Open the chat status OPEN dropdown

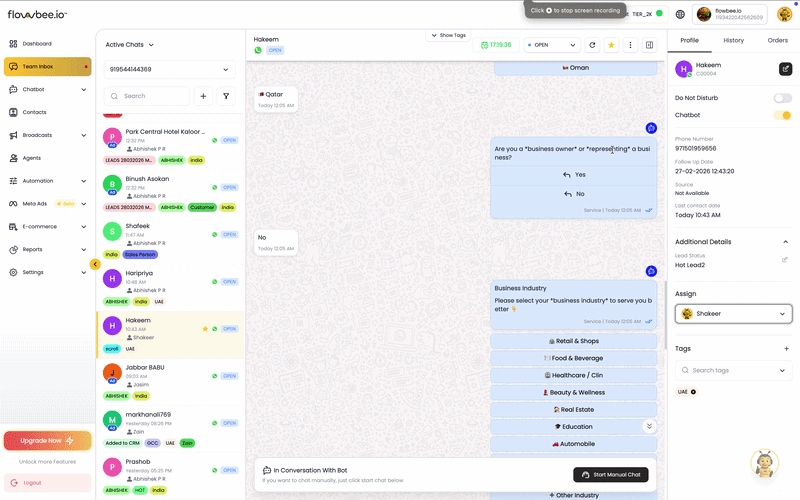pos(551,45)
